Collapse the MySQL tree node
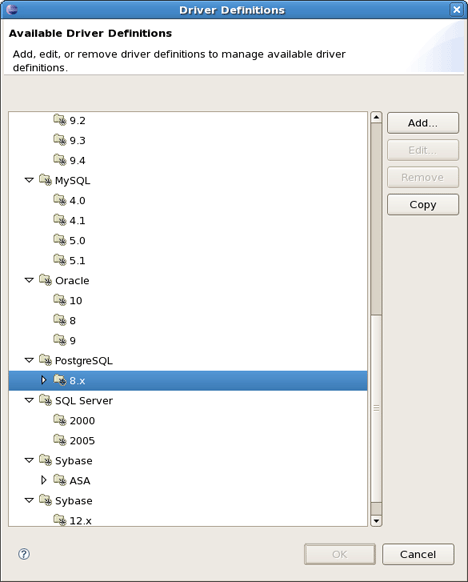Screen dimensions: 468x582 click(x=29, y=180)
